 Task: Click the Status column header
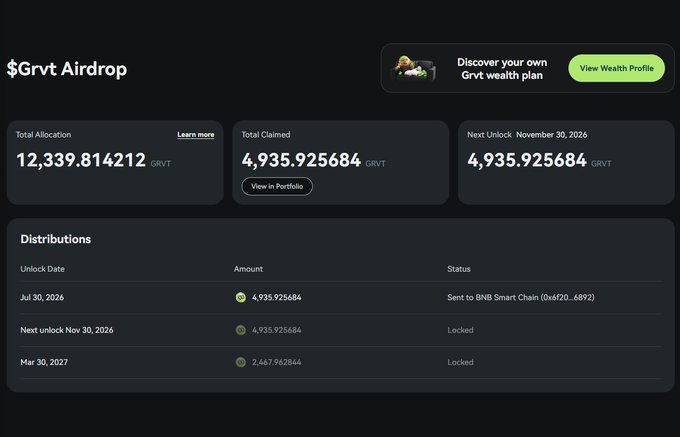pyautogui.click(x=459, y=269)
